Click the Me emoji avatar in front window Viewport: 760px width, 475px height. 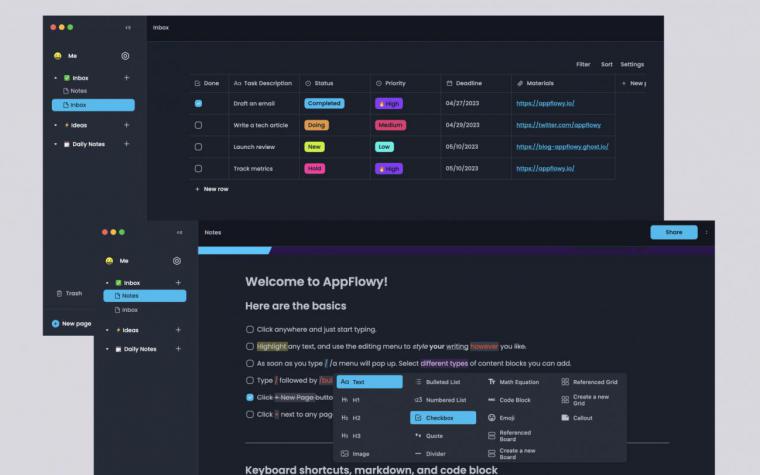pyautogui.click(x=110, y=261)
